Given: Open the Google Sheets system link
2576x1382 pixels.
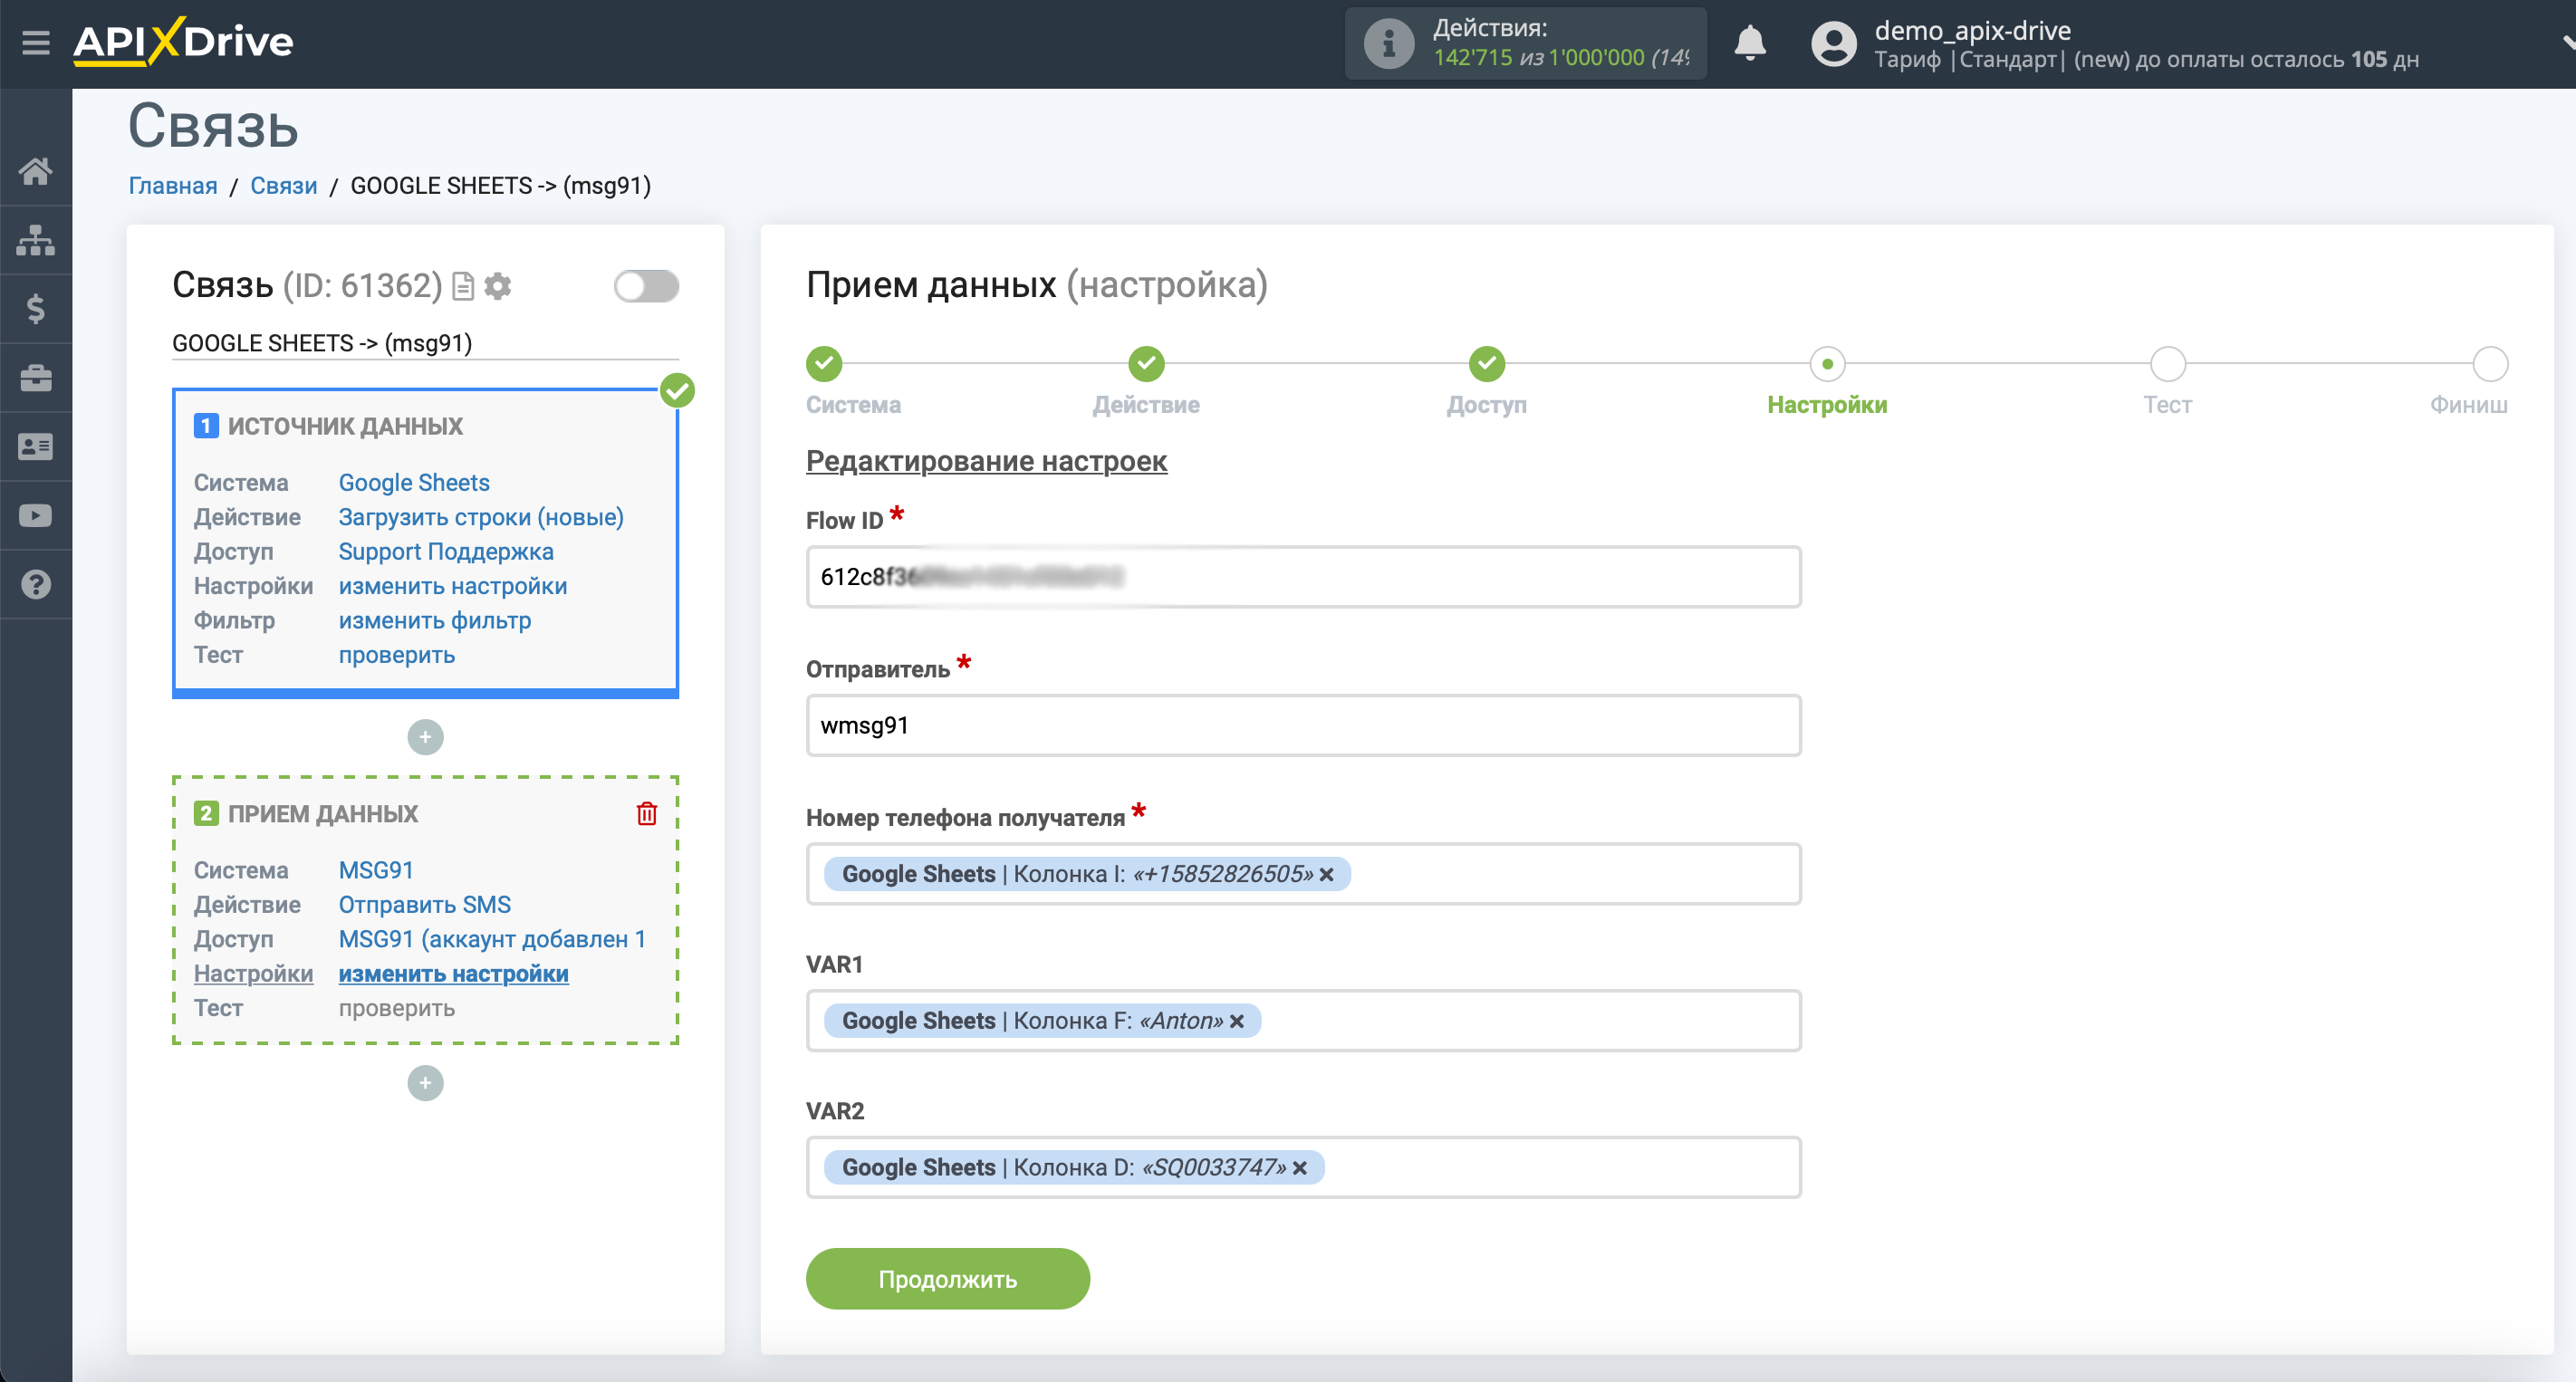Looking at the screenshot, I should pyautogui.click(x=414, y=483).
